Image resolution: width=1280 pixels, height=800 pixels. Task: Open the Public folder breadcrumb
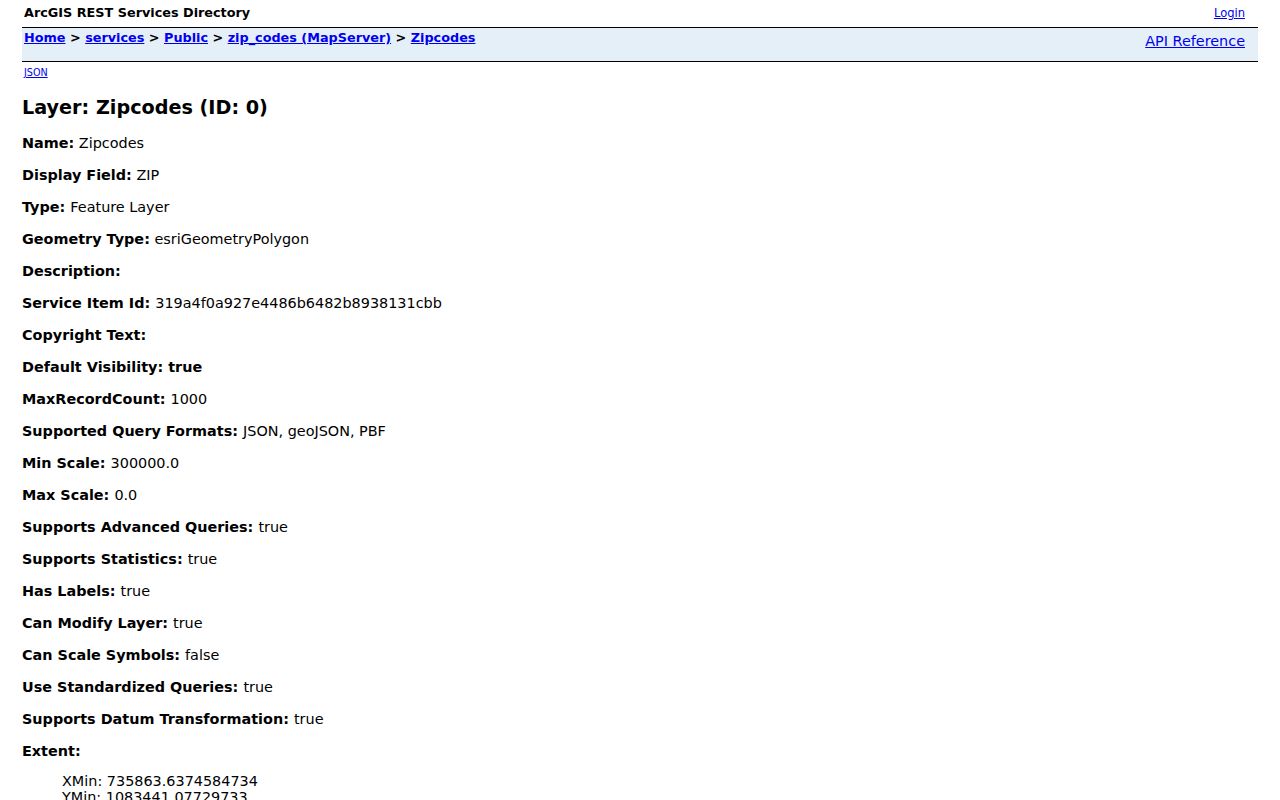tap(186, 38)
